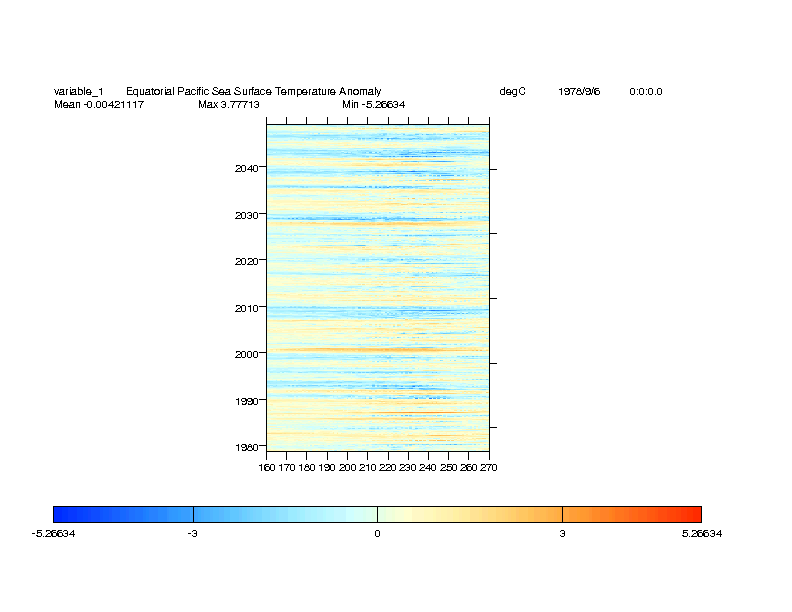792x612 pixels.
Task: Click the 5.26634 colorbar maximum label
Action: [702, 534]
